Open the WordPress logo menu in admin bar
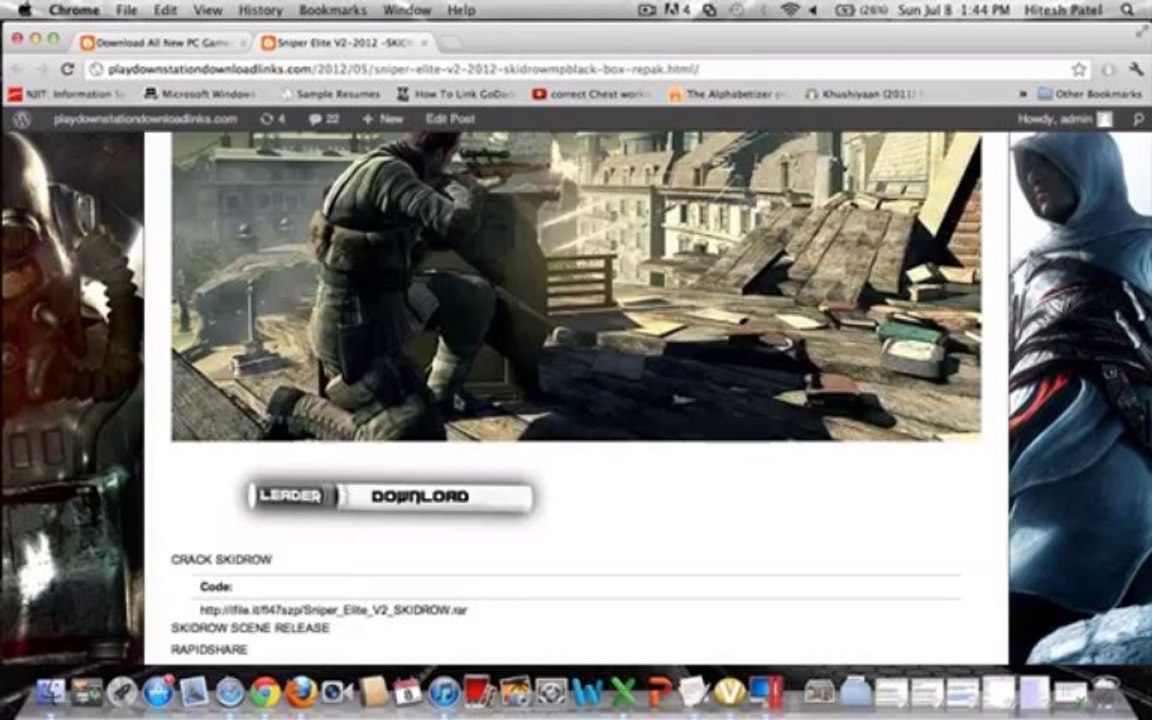 tap(22, 119)
